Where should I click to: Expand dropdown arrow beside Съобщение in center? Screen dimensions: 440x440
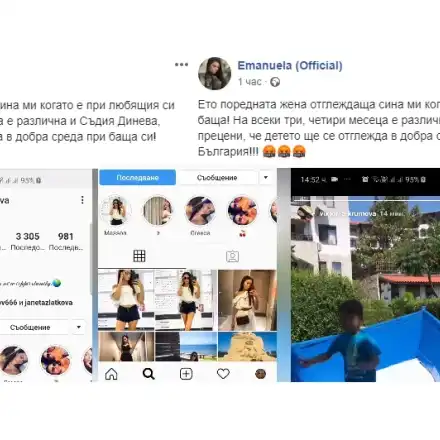click(266, 177)
